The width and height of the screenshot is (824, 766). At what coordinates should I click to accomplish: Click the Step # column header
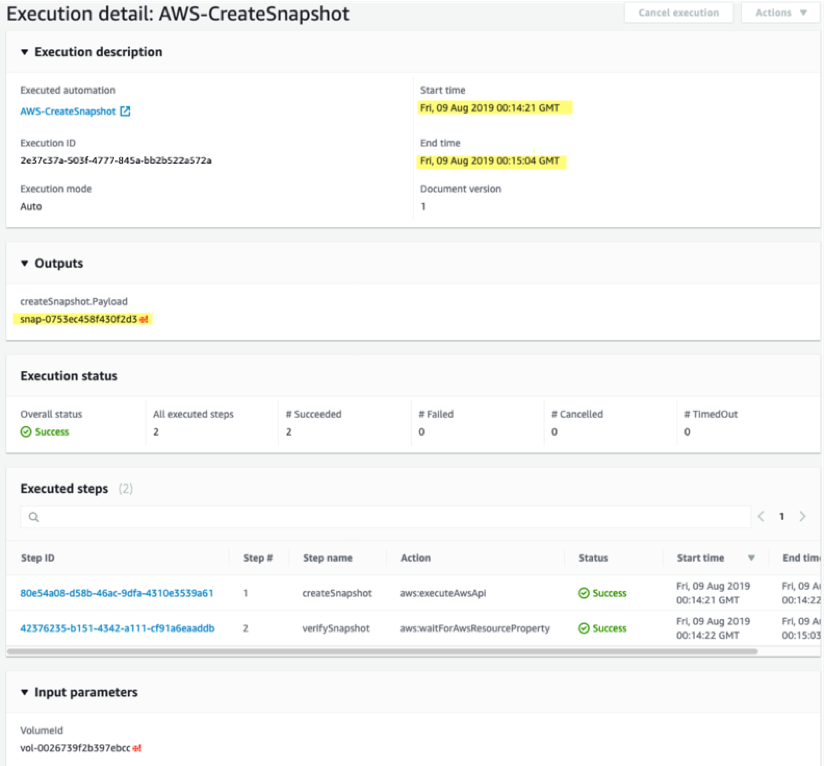pyautogui.click(x=258, y=558)
